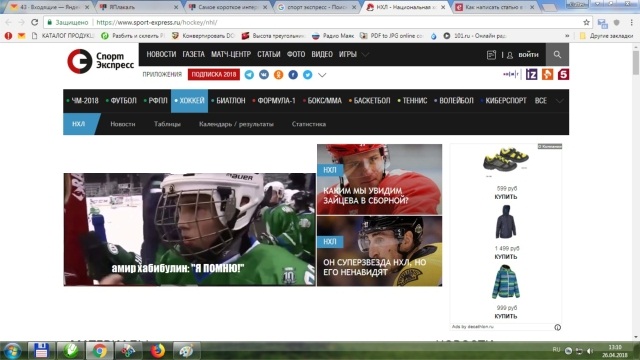
Task: Open the суперзвезда НХЛ article
Action: (380, 251)
